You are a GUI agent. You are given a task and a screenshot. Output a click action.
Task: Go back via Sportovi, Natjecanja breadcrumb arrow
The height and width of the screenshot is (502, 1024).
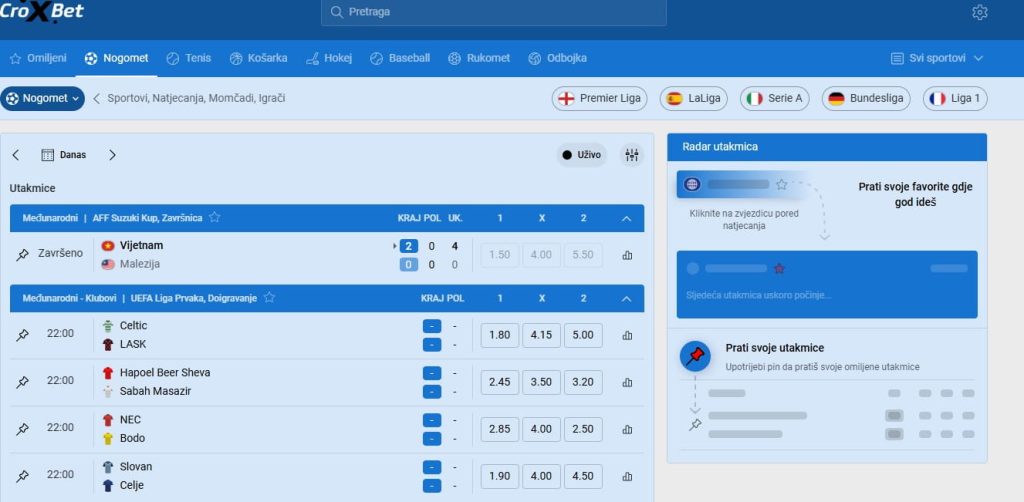(x=97, y=99)
